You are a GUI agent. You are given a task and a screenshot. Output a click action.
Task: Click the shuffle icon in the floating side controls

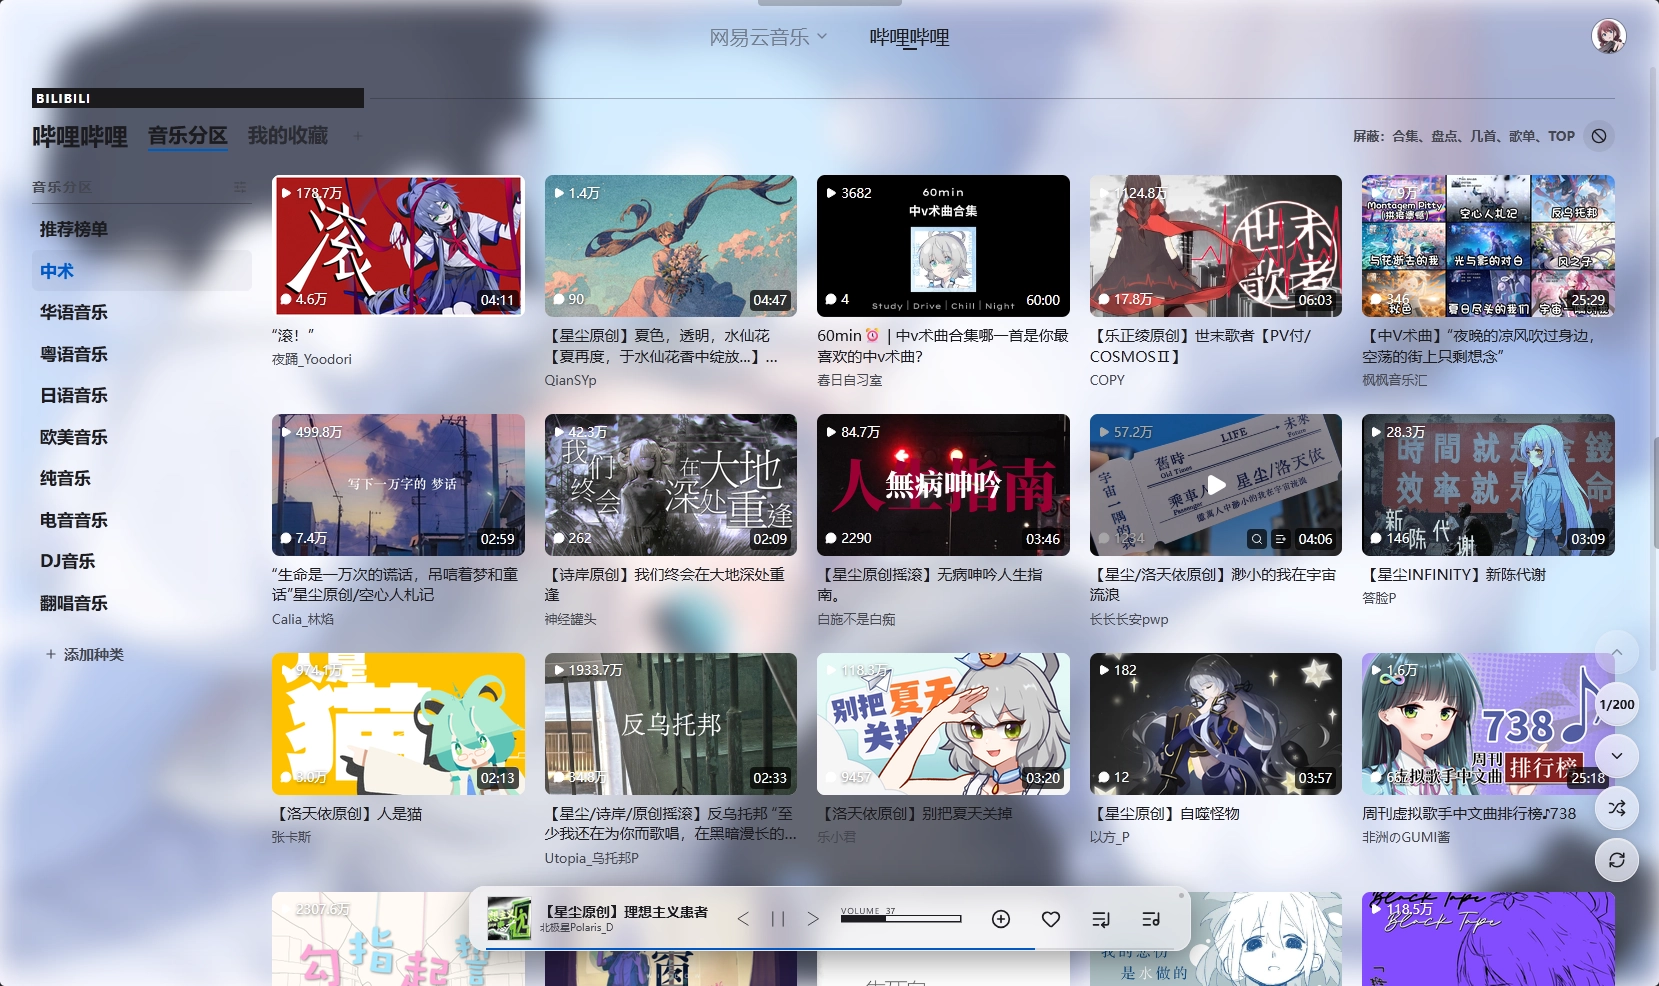point(1617,808)
